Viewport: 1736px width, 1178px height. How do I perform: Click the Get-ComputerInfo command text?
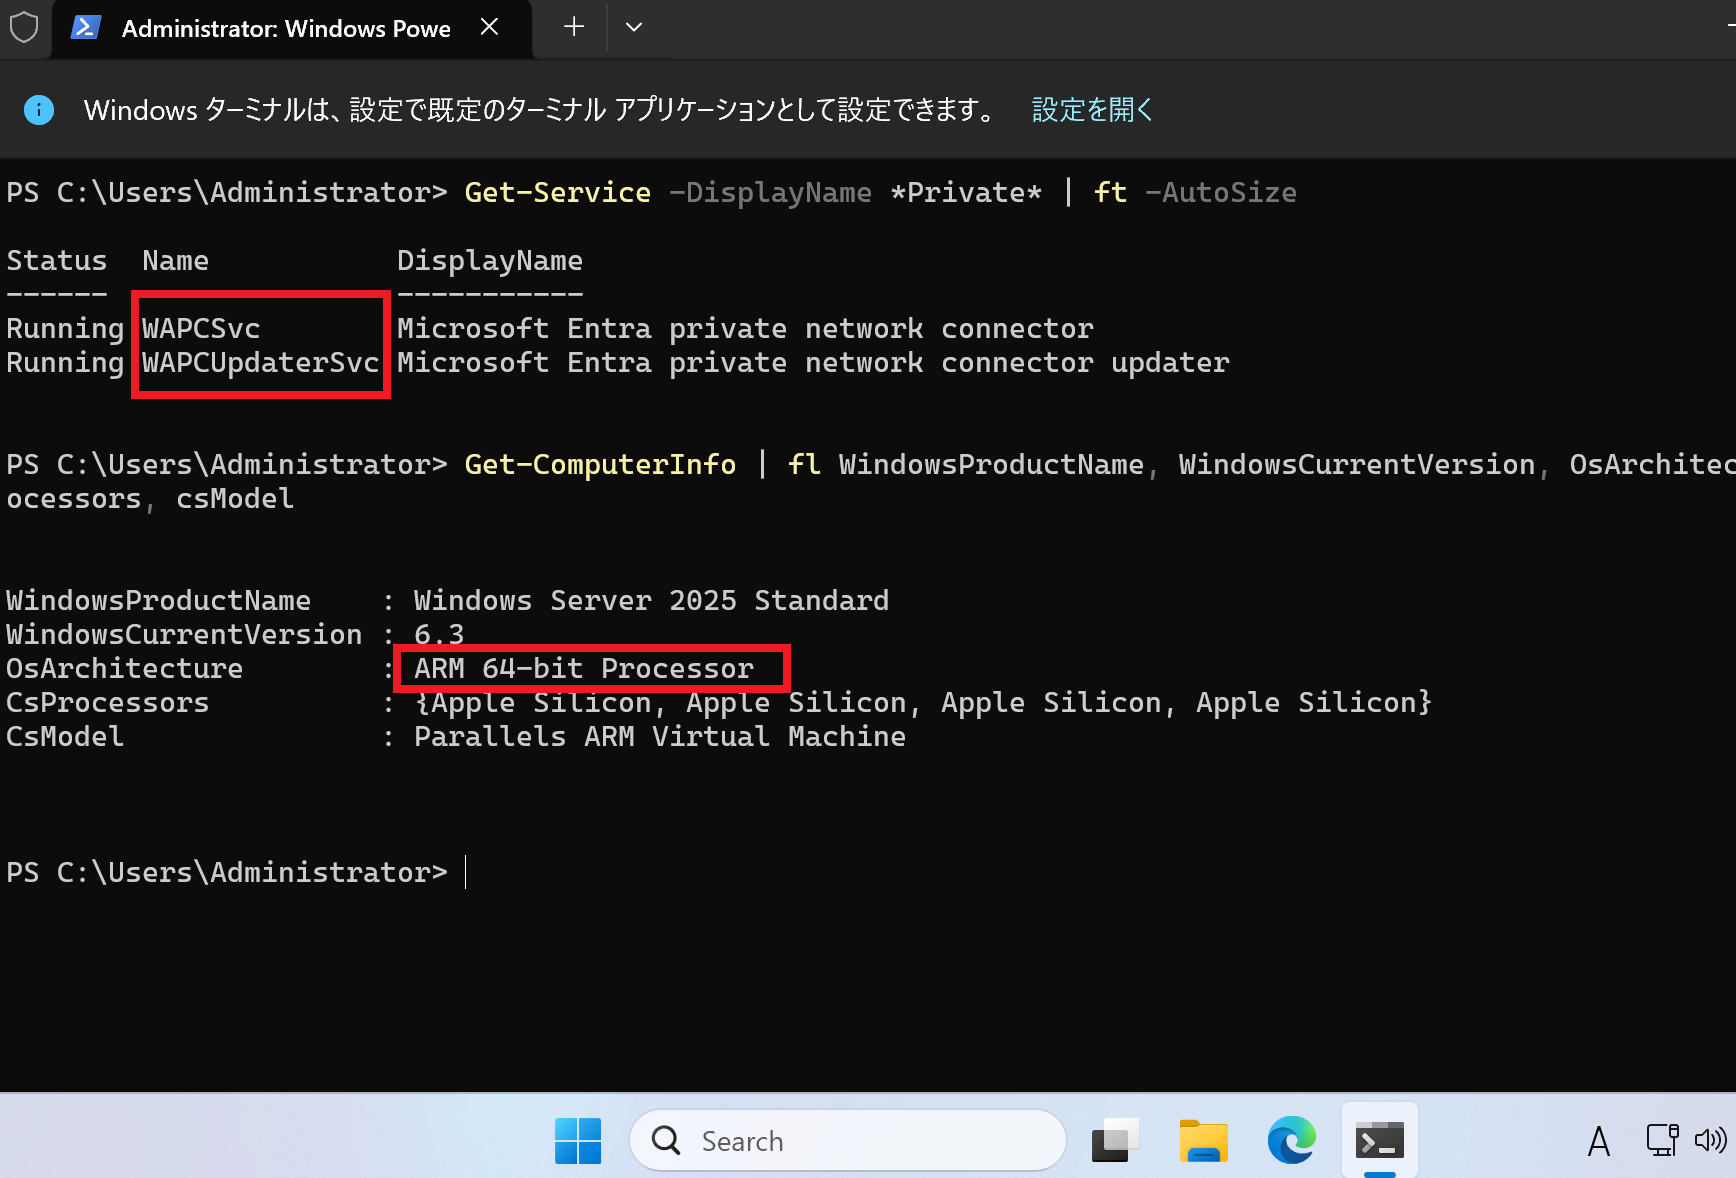tap(600, 465)
